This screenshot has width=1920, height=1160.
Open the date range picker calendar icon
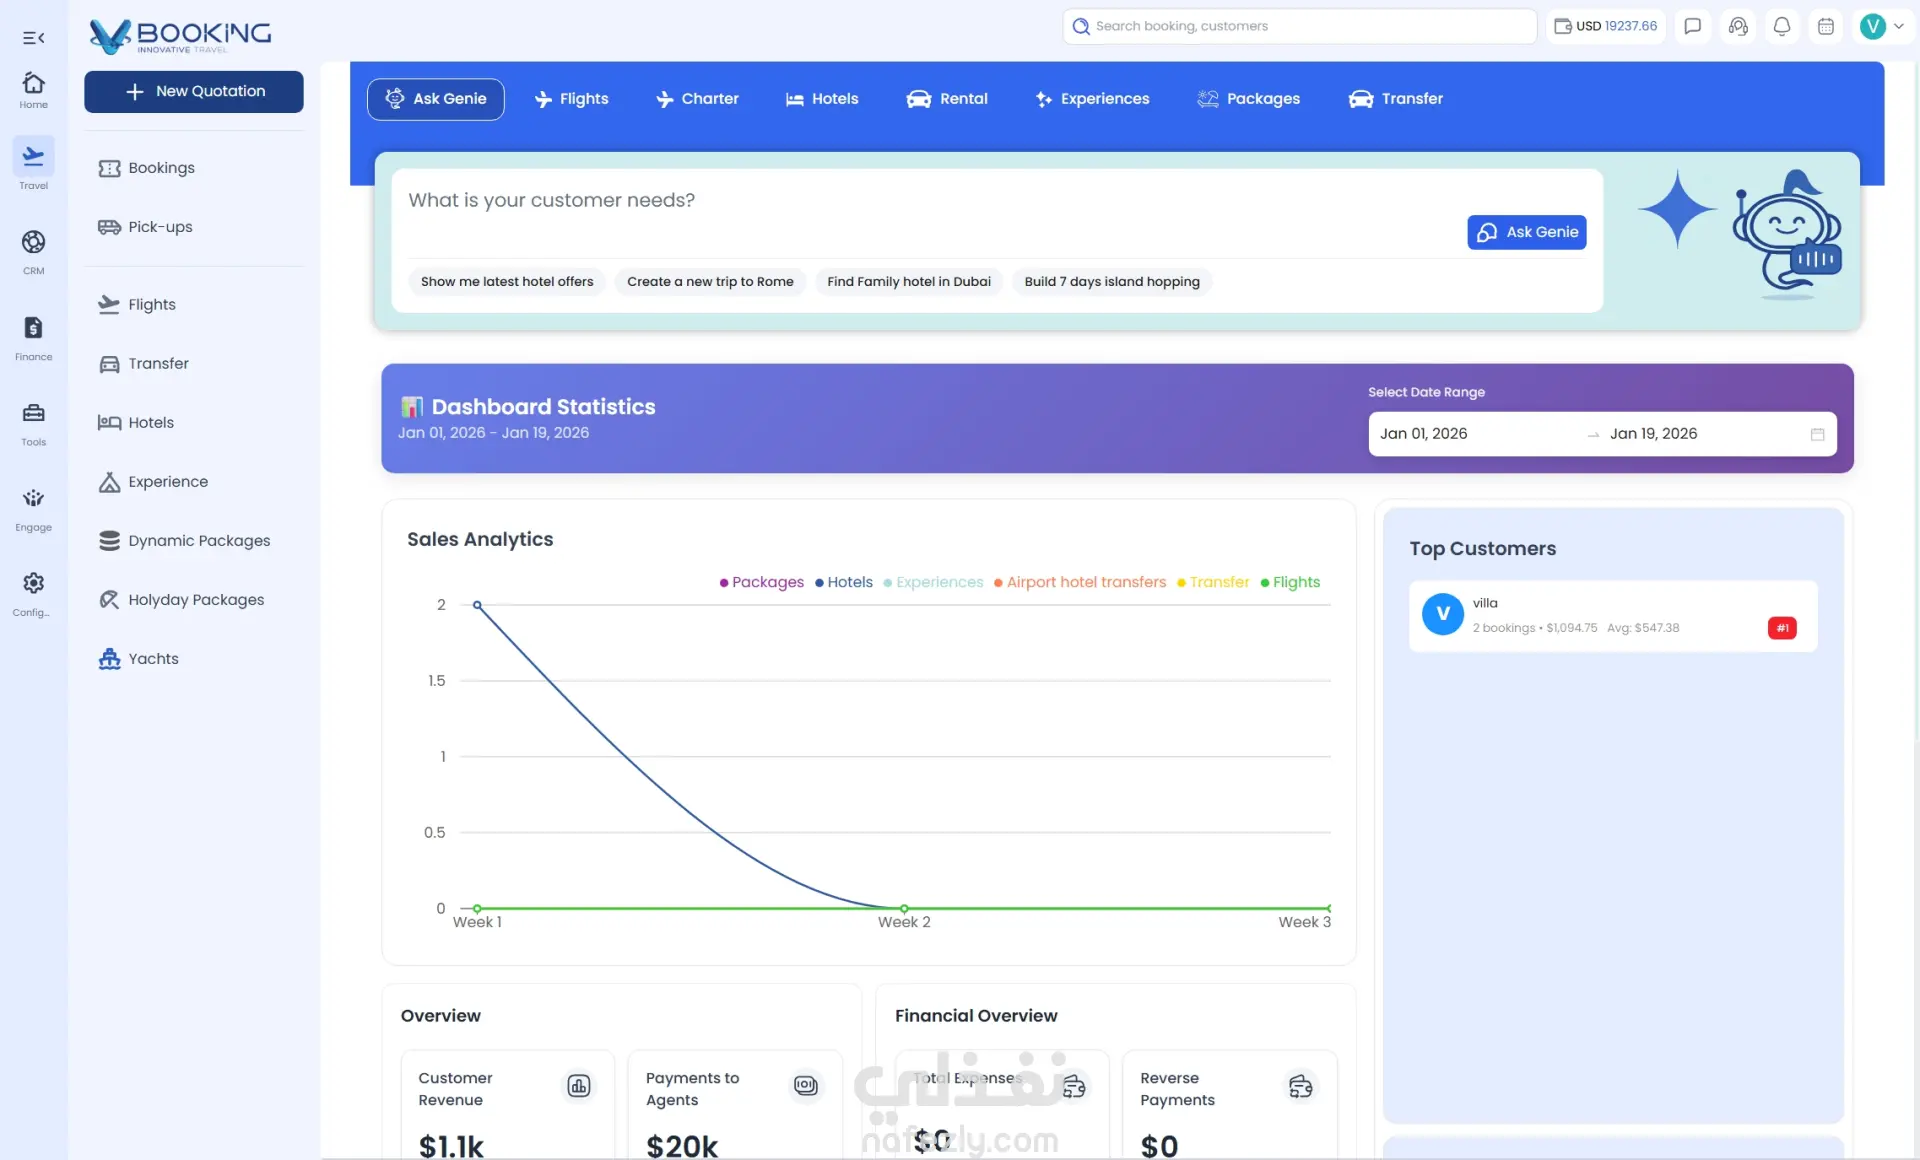coord(1817,434)
